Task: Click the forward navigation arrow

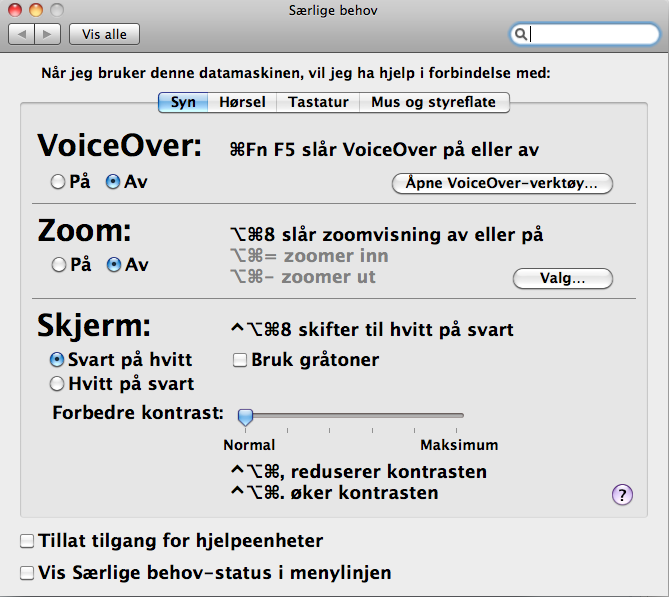Action: point(47,34)
